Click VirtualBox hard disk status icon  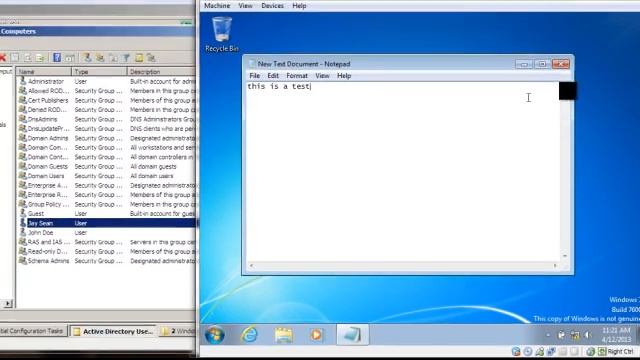coord(516,351)
